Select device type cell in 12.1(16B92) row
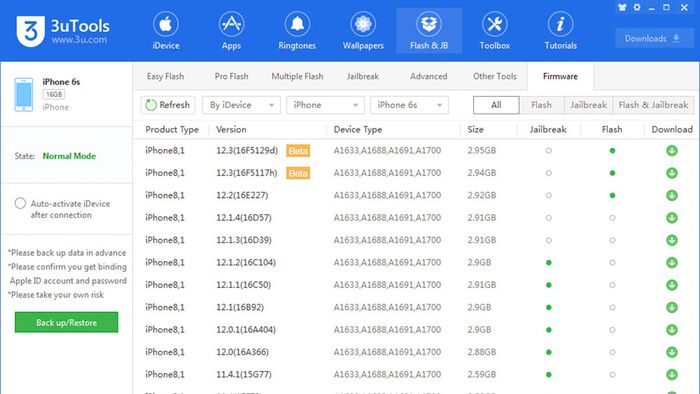The image size is (700, 394). 387,307
